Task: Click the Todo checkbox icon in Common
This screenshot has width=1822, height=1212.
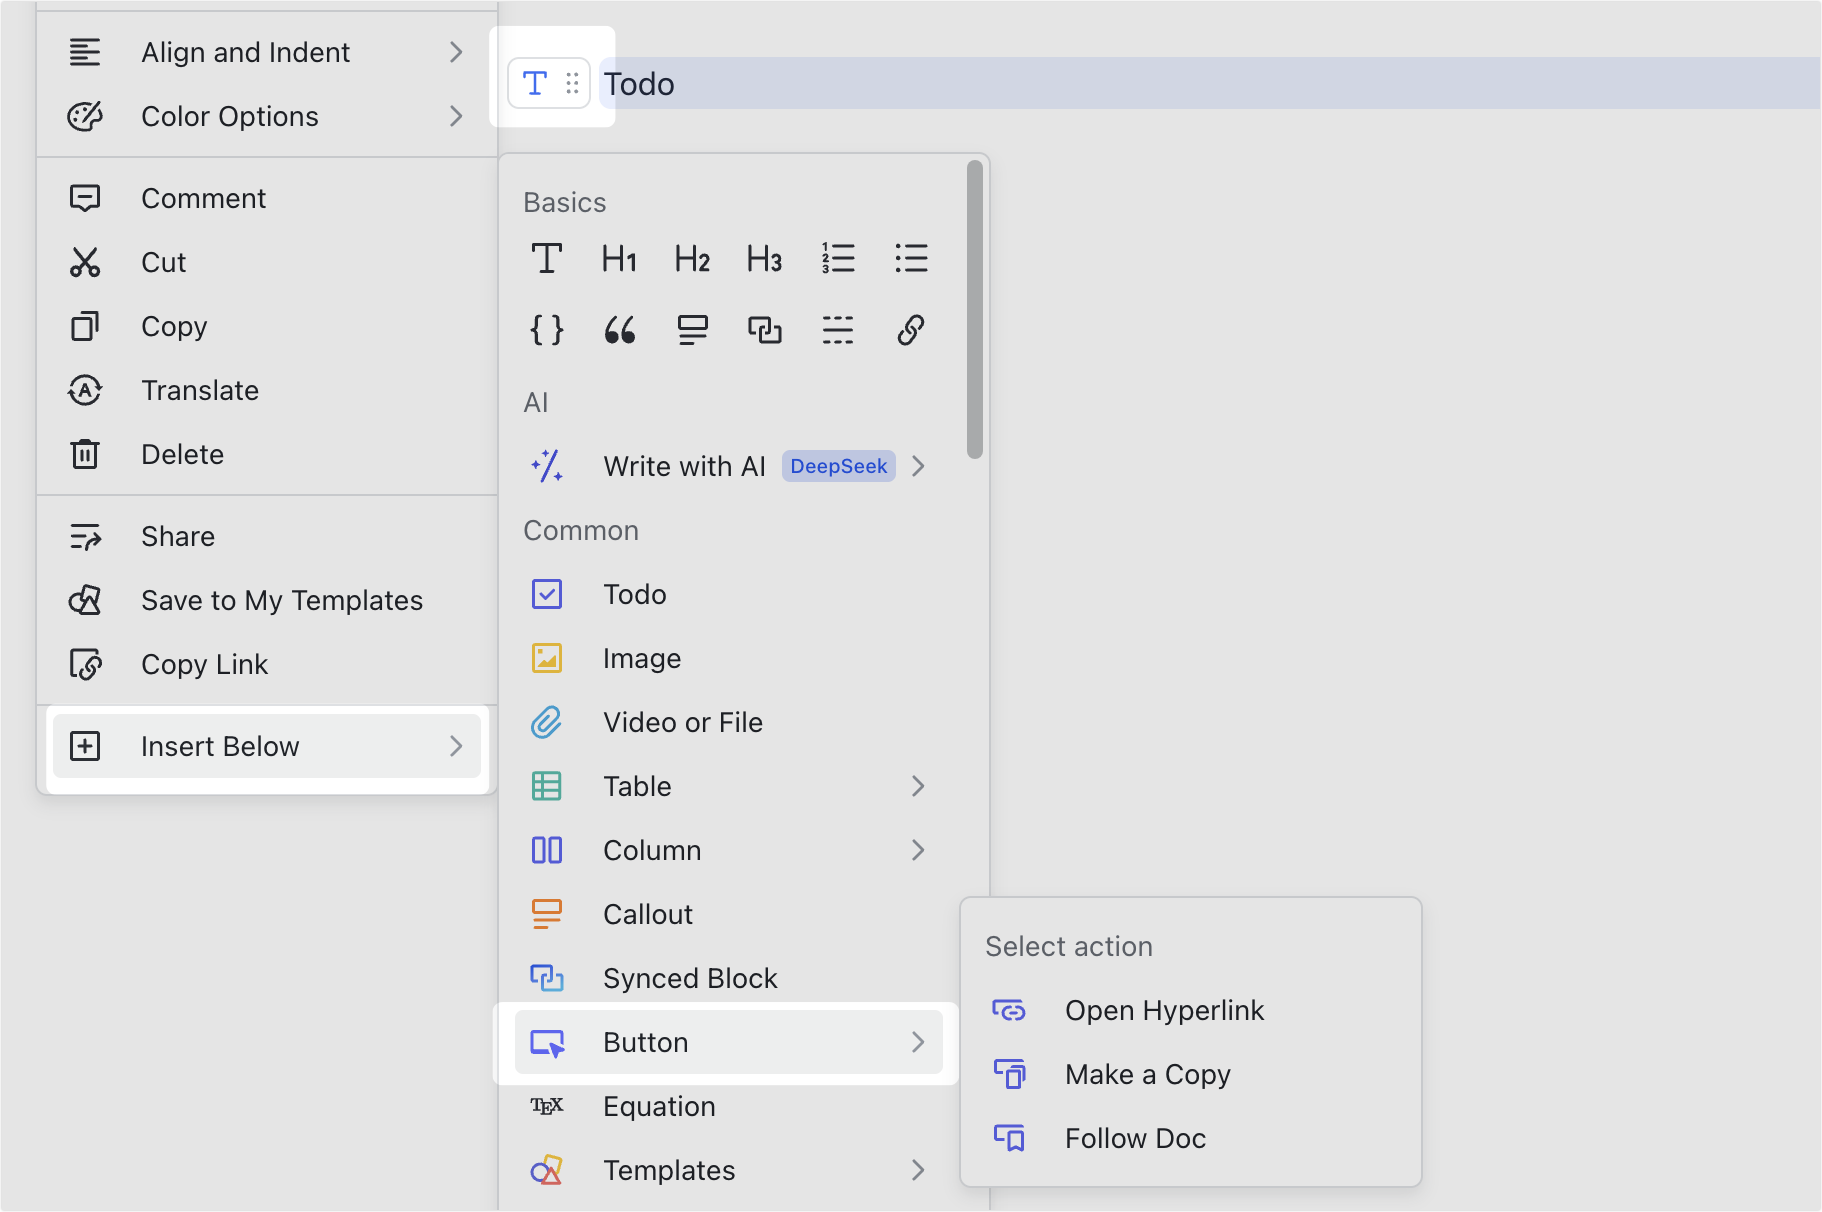Action: [x=546, y=594]
